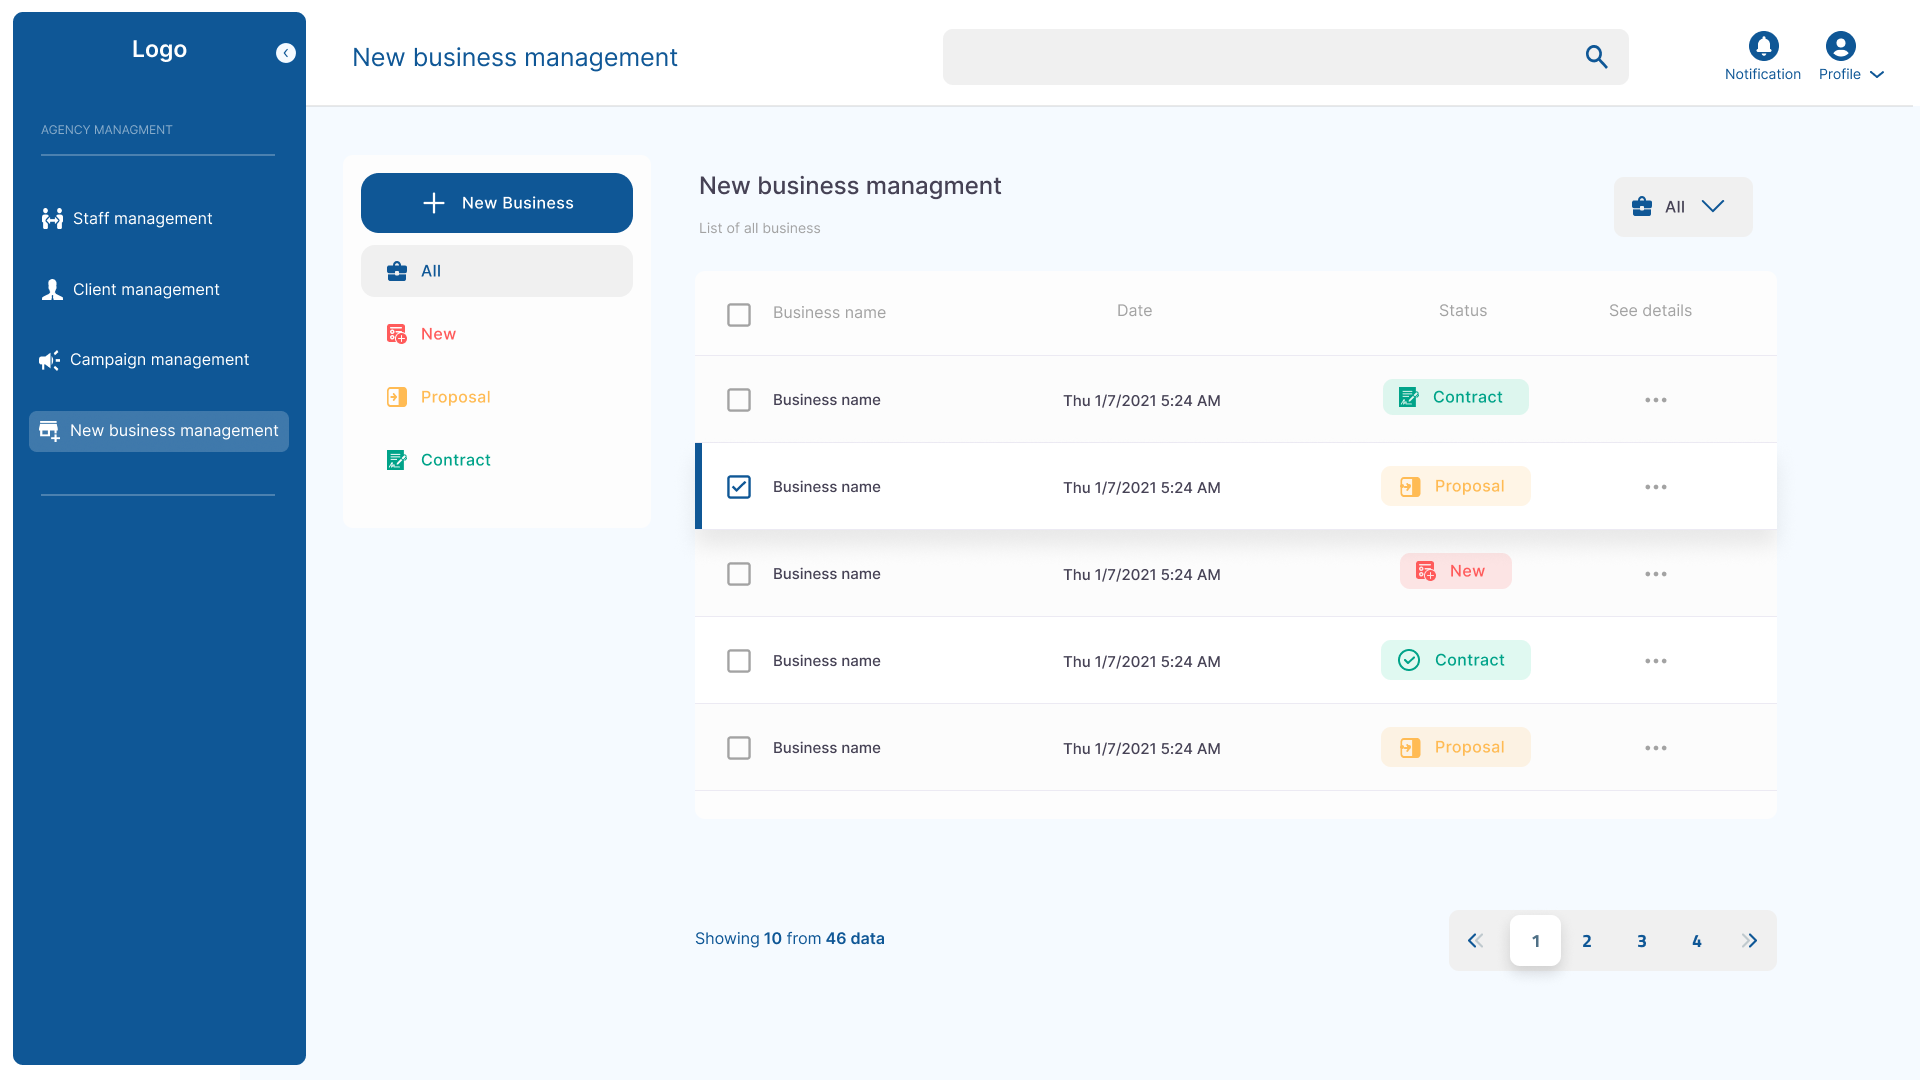
Task: Click the Contract badge in first row
Action: (x=1456, y=397)
